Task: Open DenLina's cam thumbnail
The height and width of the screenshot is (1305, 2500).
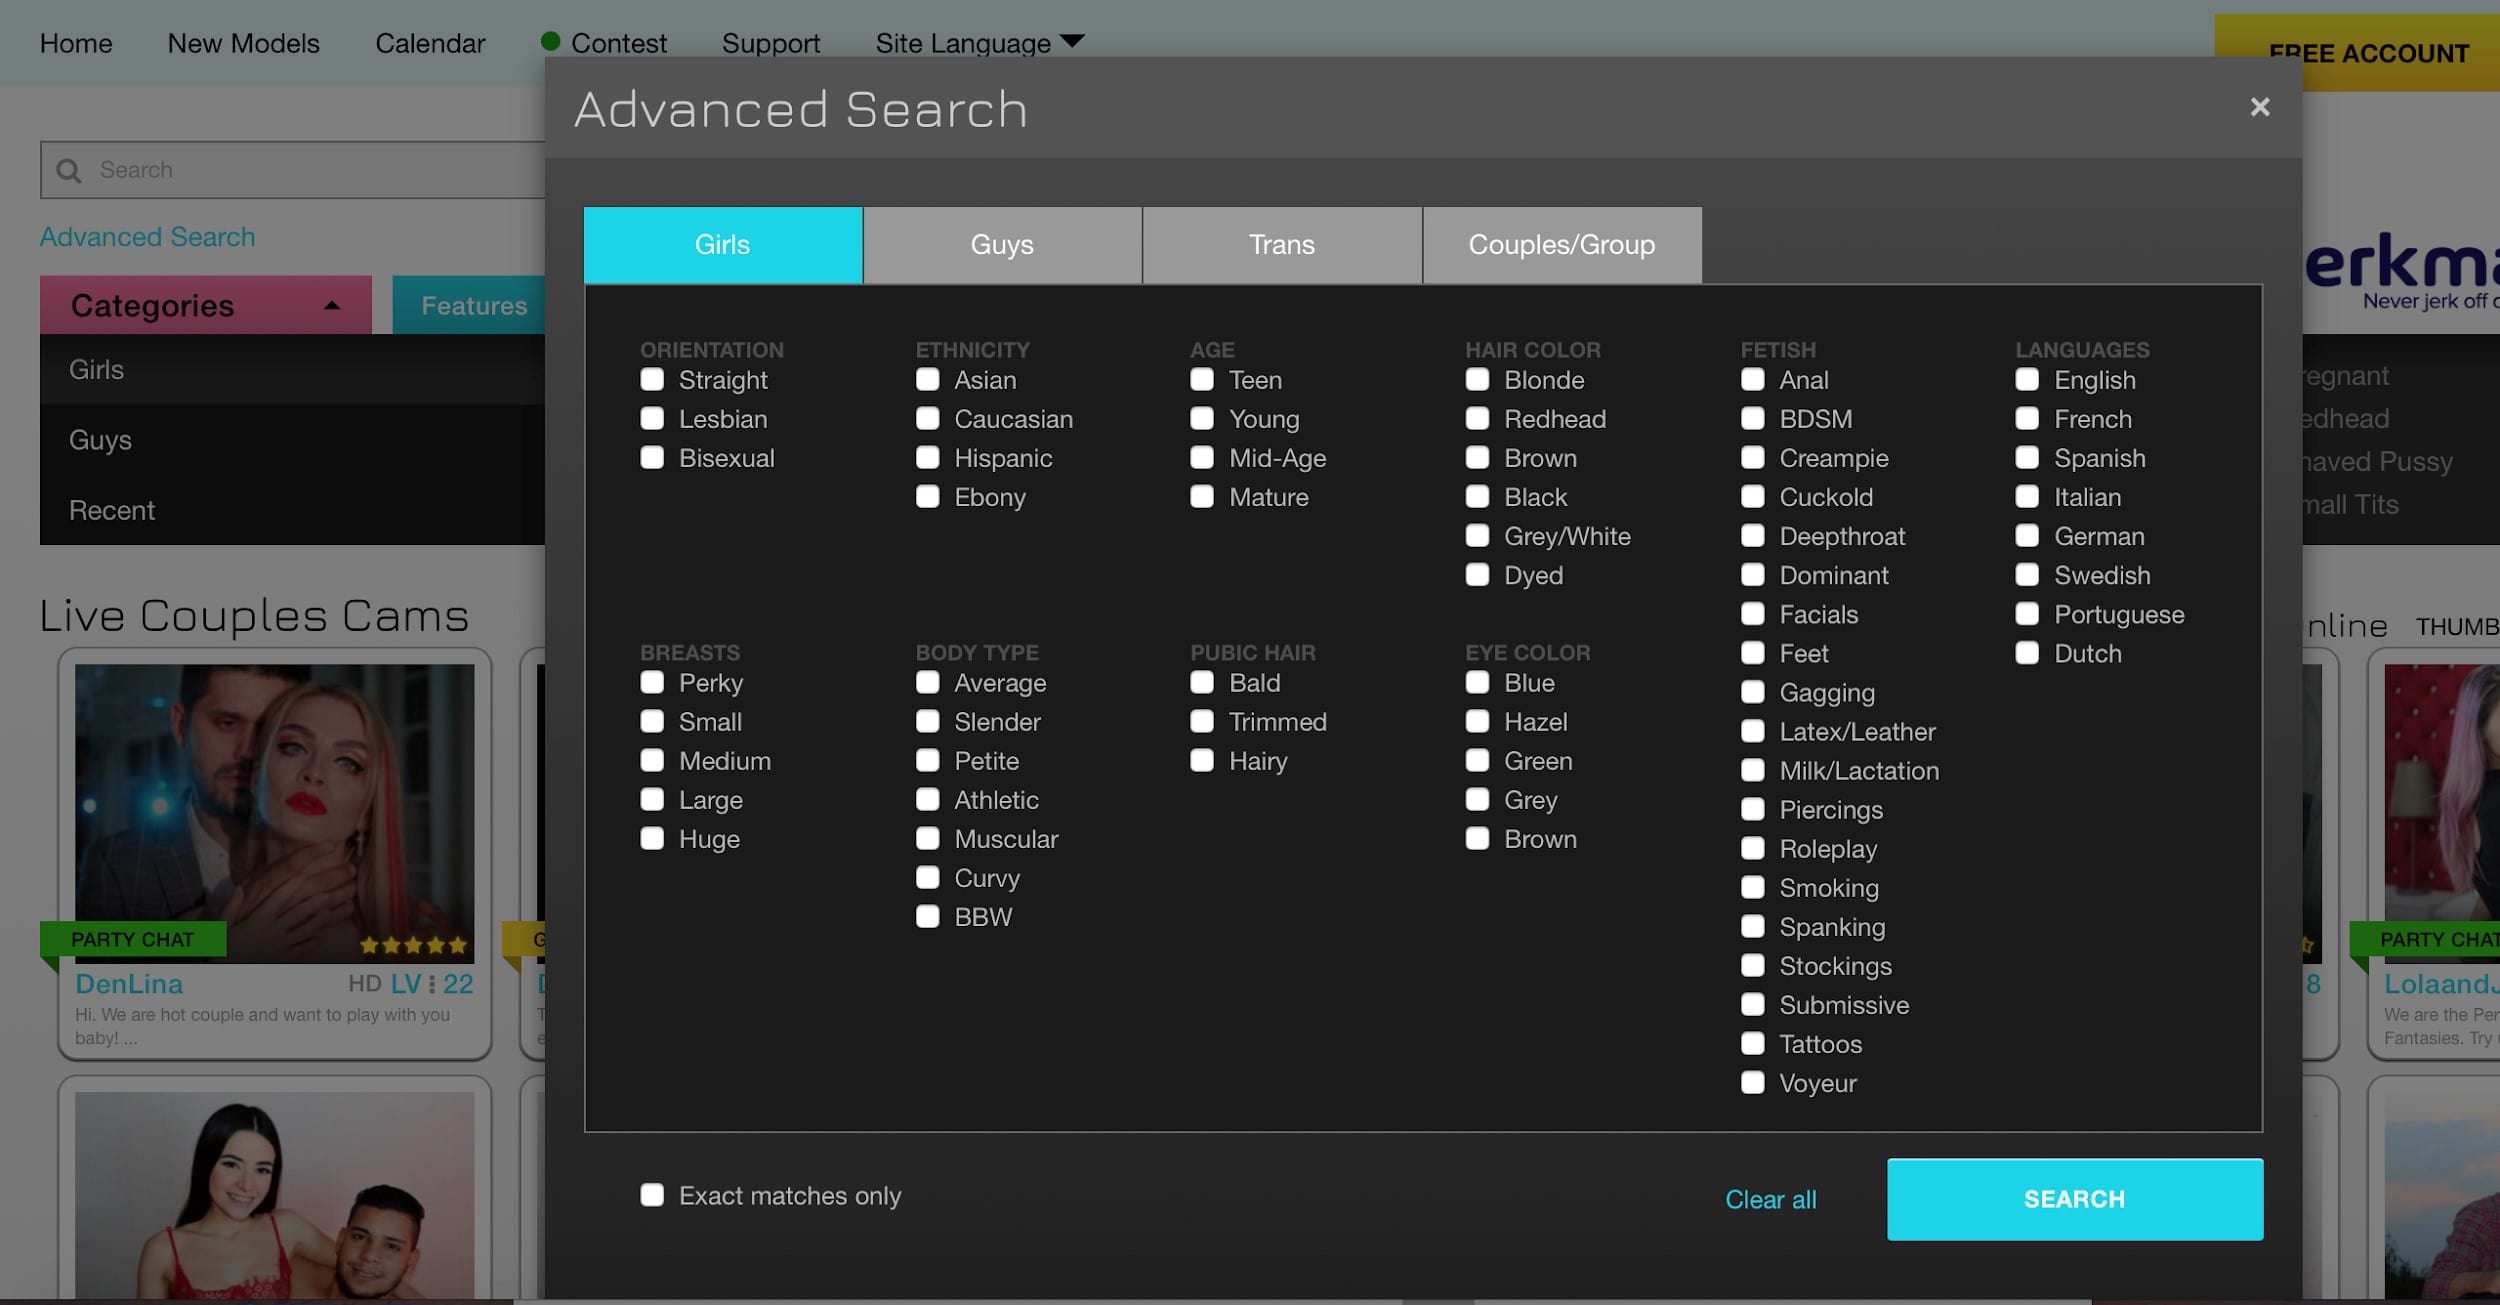Action: coord(275,814)
